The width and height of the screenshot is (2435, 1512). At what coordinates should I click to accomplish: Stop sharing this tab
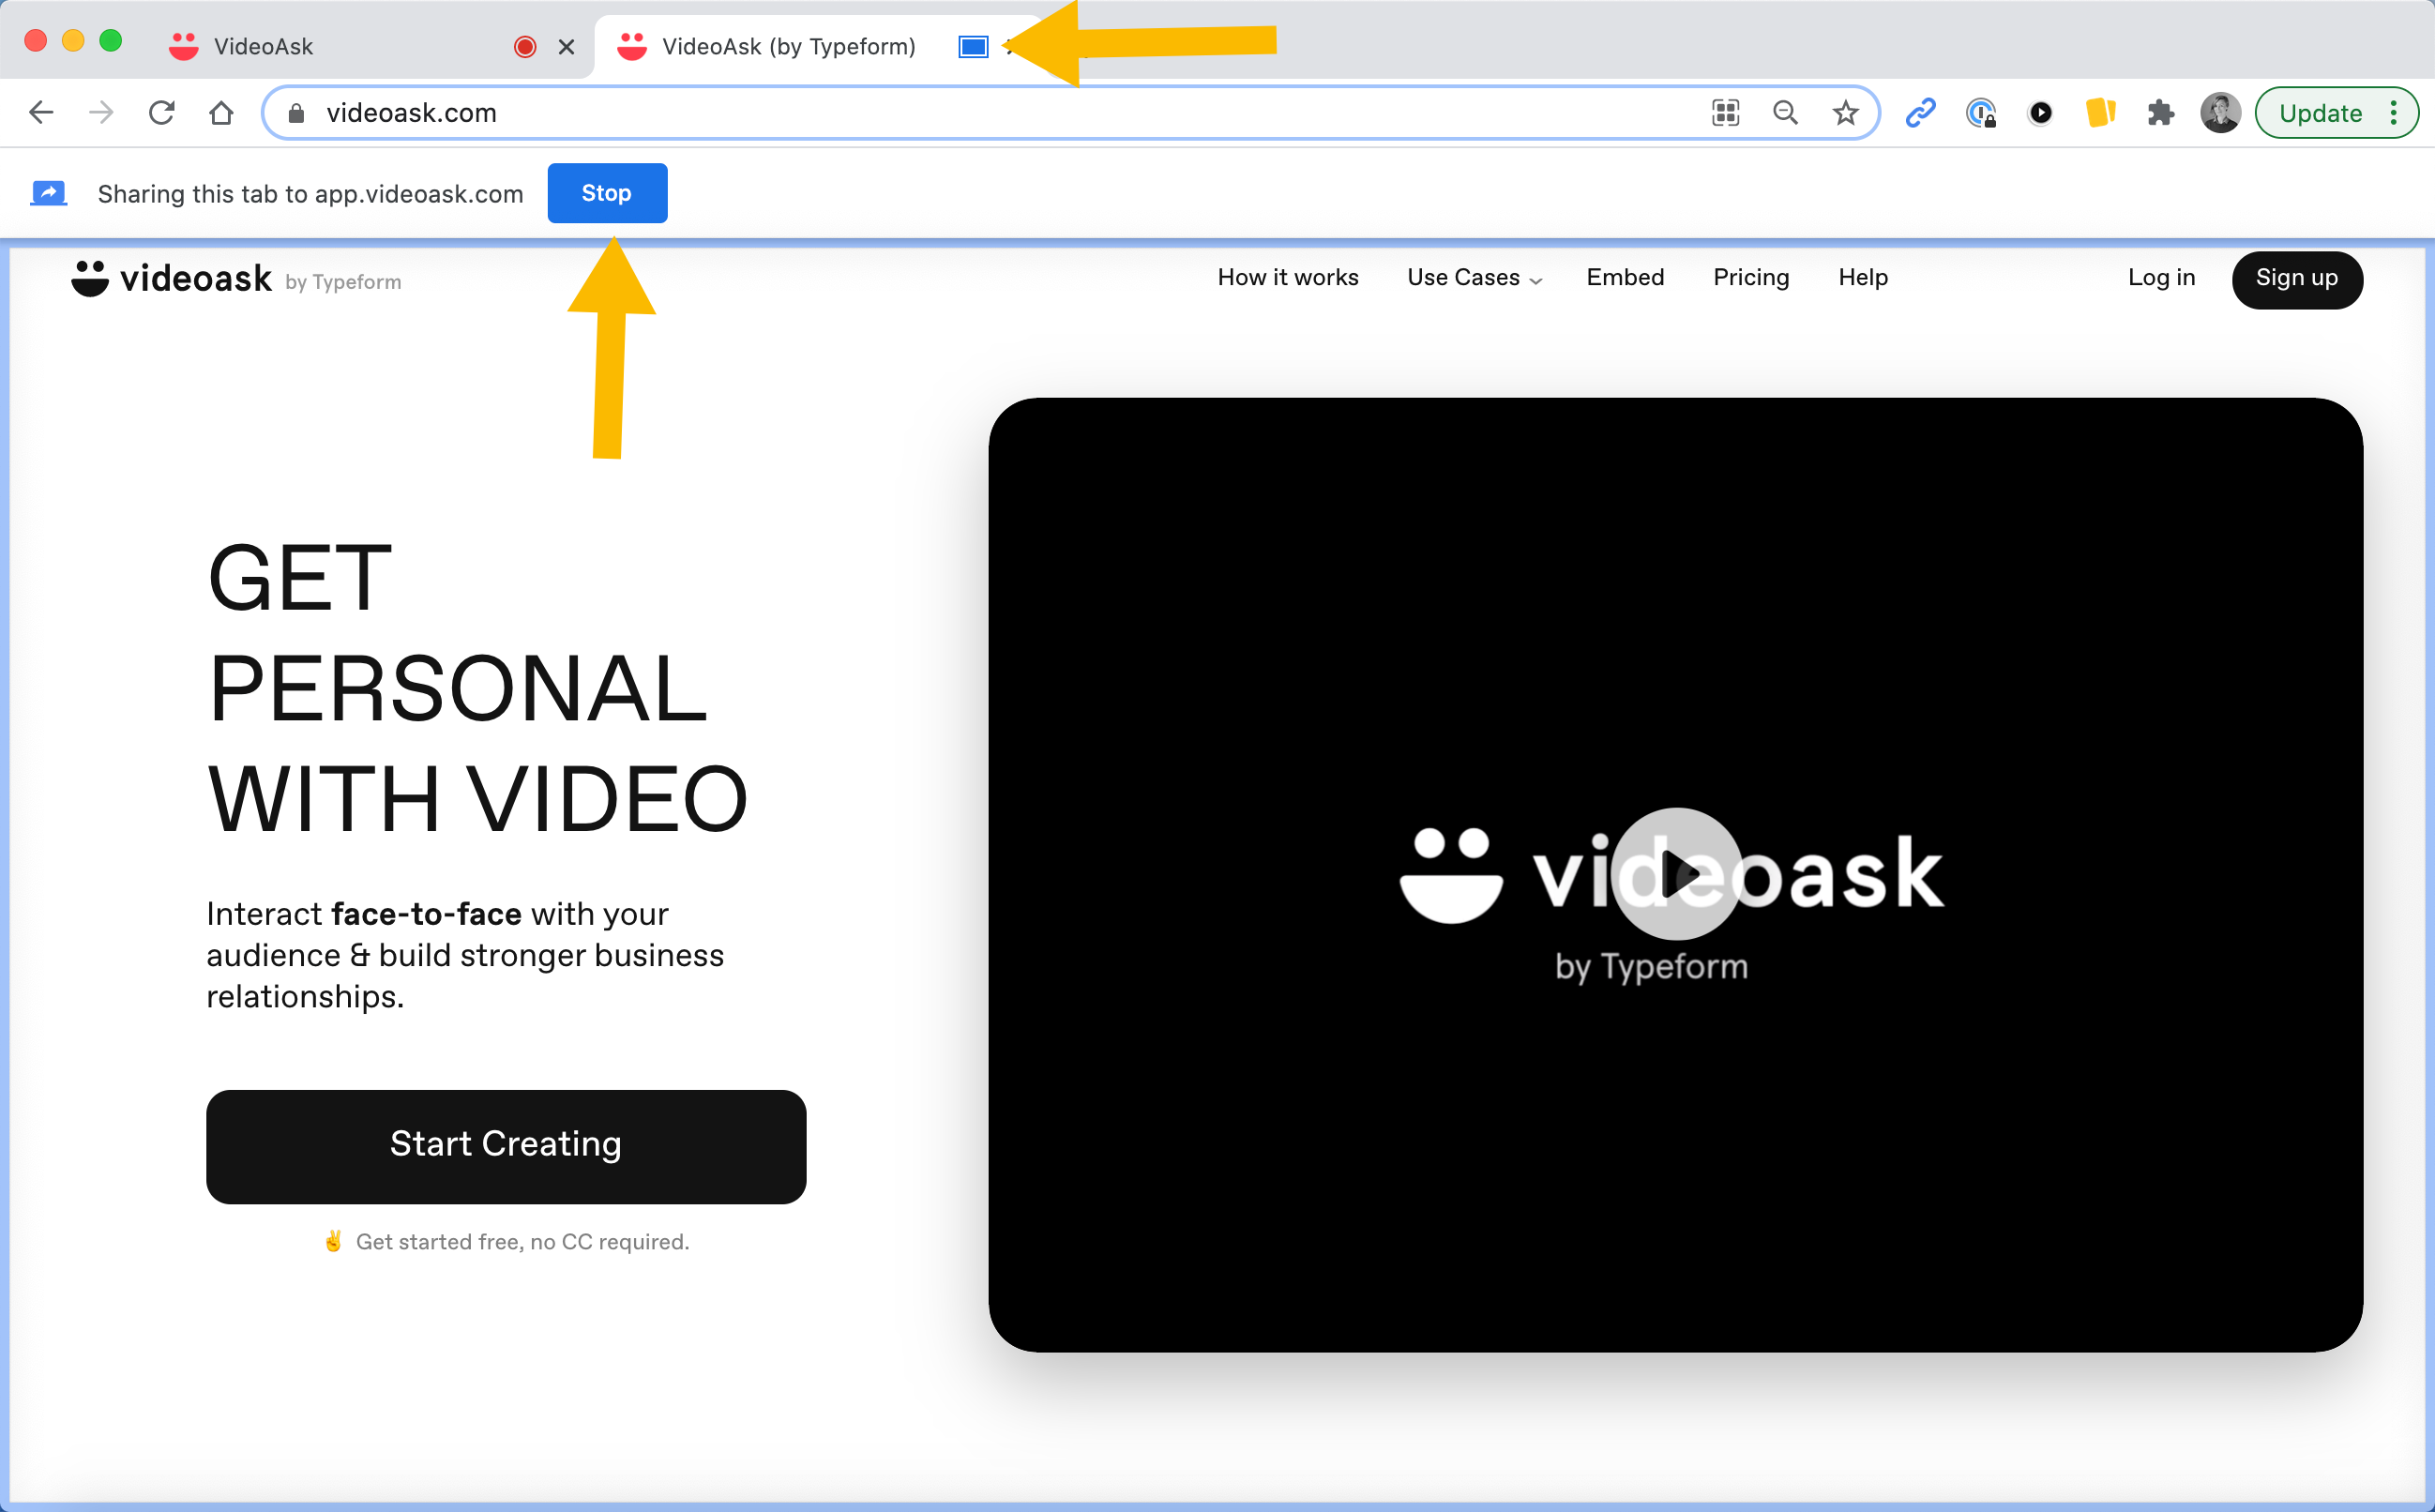[607, 193]
